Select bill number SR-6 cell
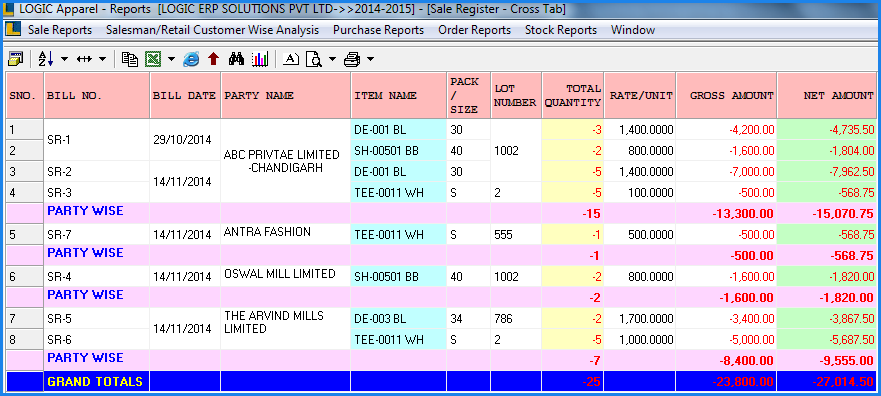Image resolution: width=881 pixels, height=396 pixels. point(97,339)
